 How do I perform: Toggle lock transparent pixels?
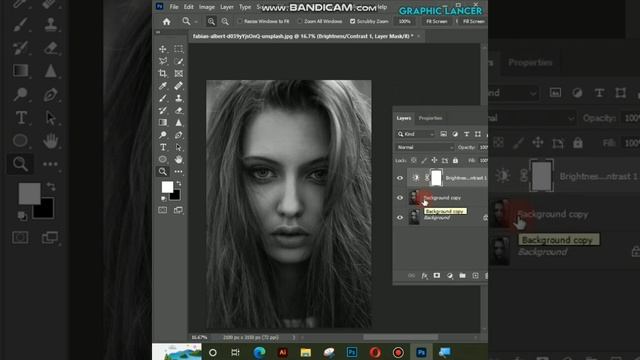click(414, 160)
